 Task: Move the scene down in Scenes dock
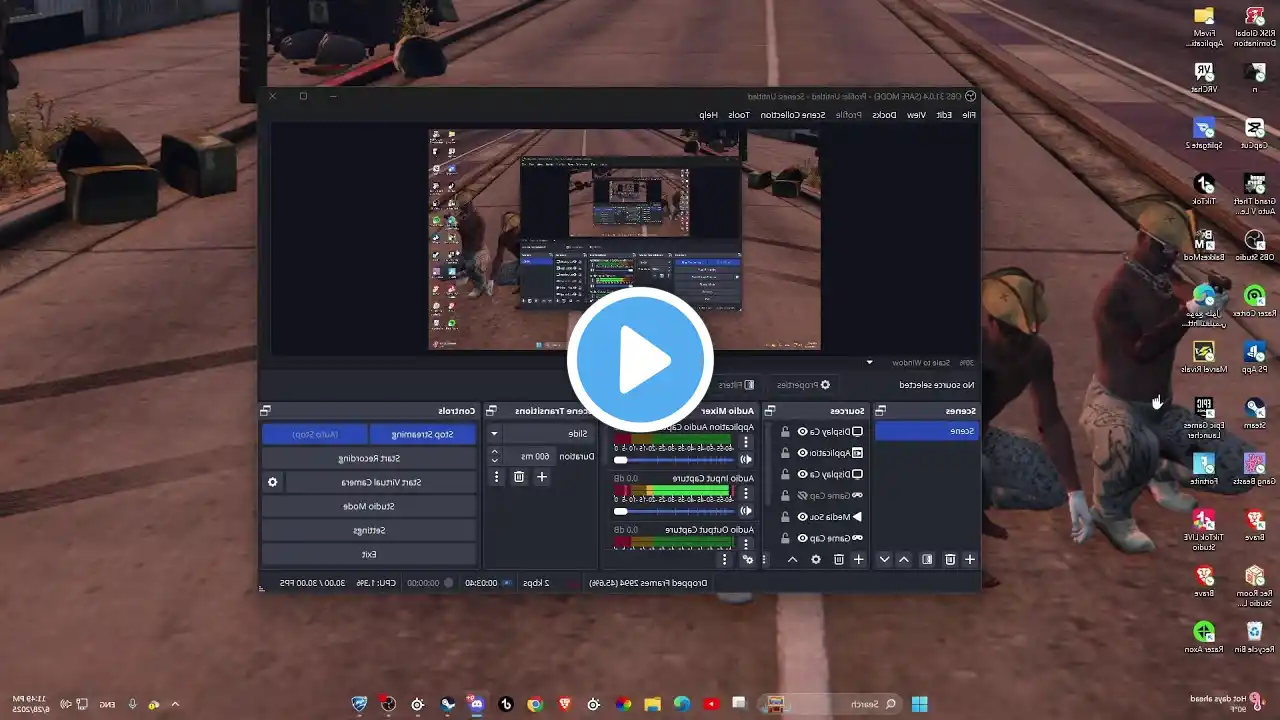[x=884, y=559]
